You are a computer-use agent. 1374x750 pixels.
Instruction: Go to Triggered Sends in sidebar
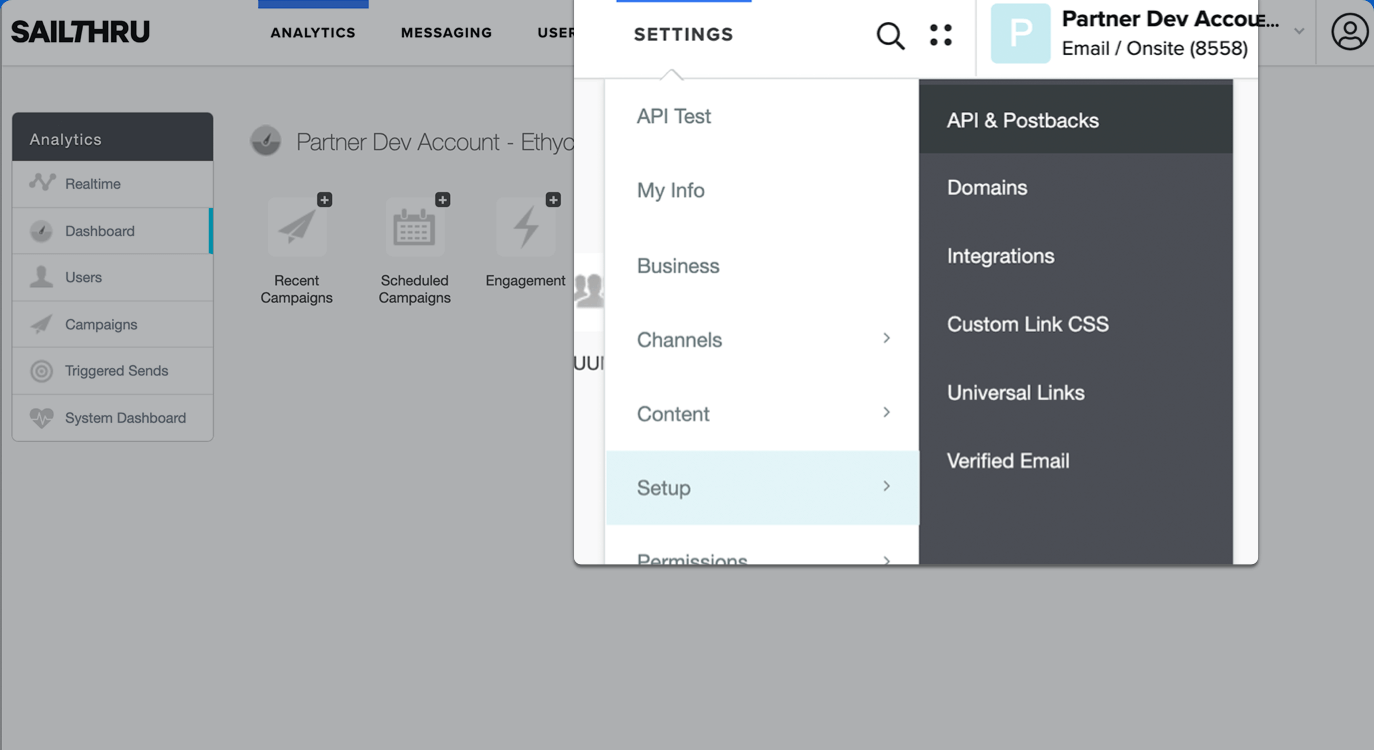click(112, 371)
